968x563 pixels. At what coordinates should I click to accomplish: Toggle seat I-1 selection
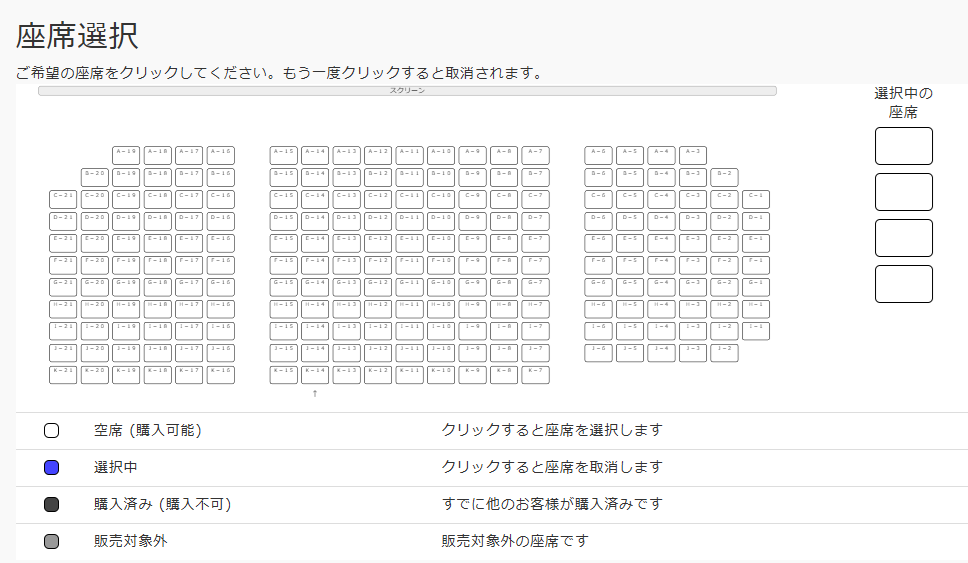click(757, 330)
